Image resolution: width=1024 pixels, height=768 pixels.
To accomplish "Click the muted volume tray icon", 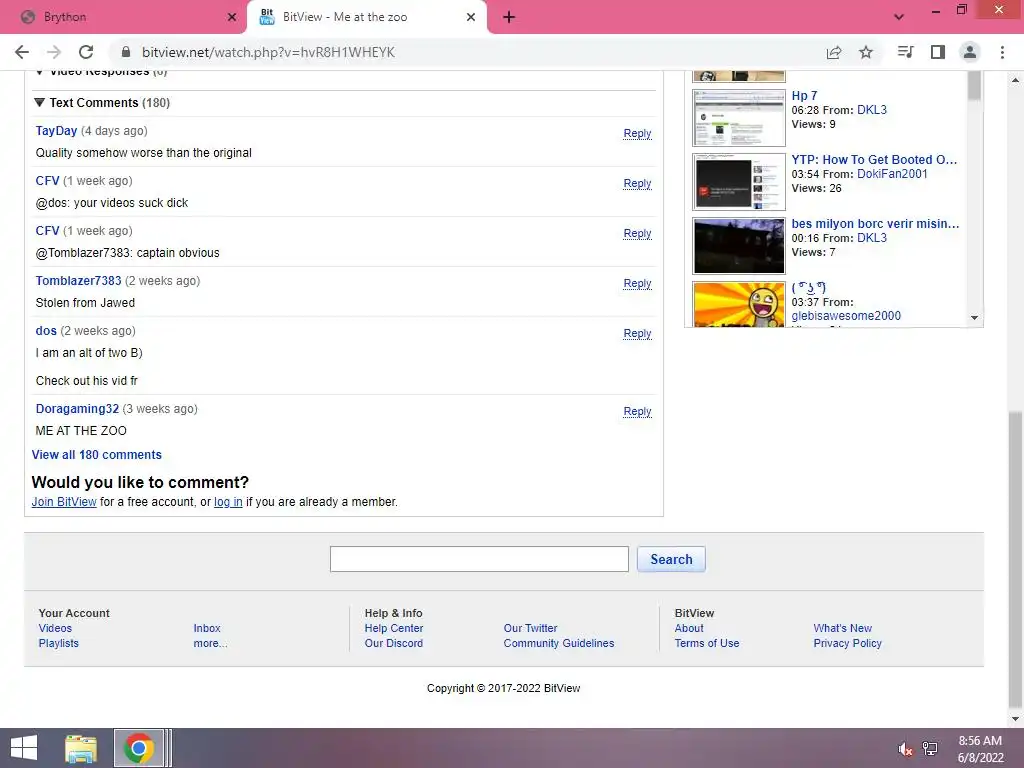I will click(905, 749).
